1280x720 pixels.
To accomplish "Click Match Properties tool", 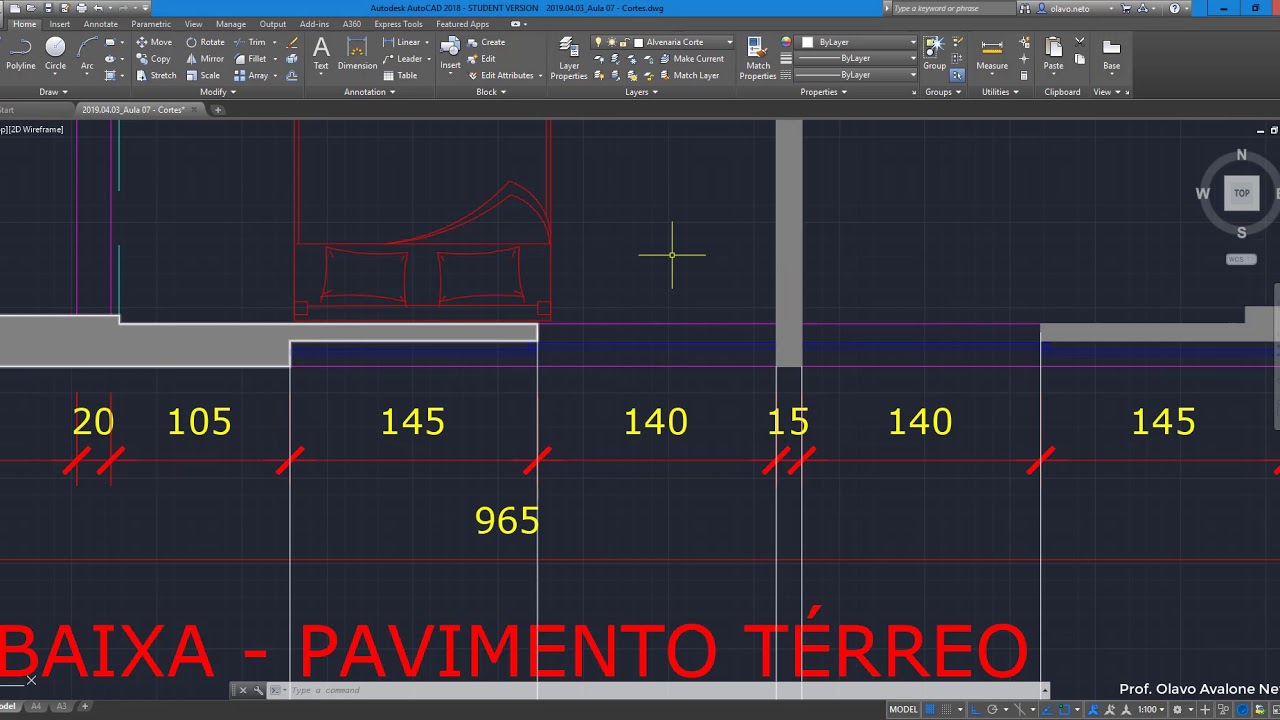I will pos(758,58).
